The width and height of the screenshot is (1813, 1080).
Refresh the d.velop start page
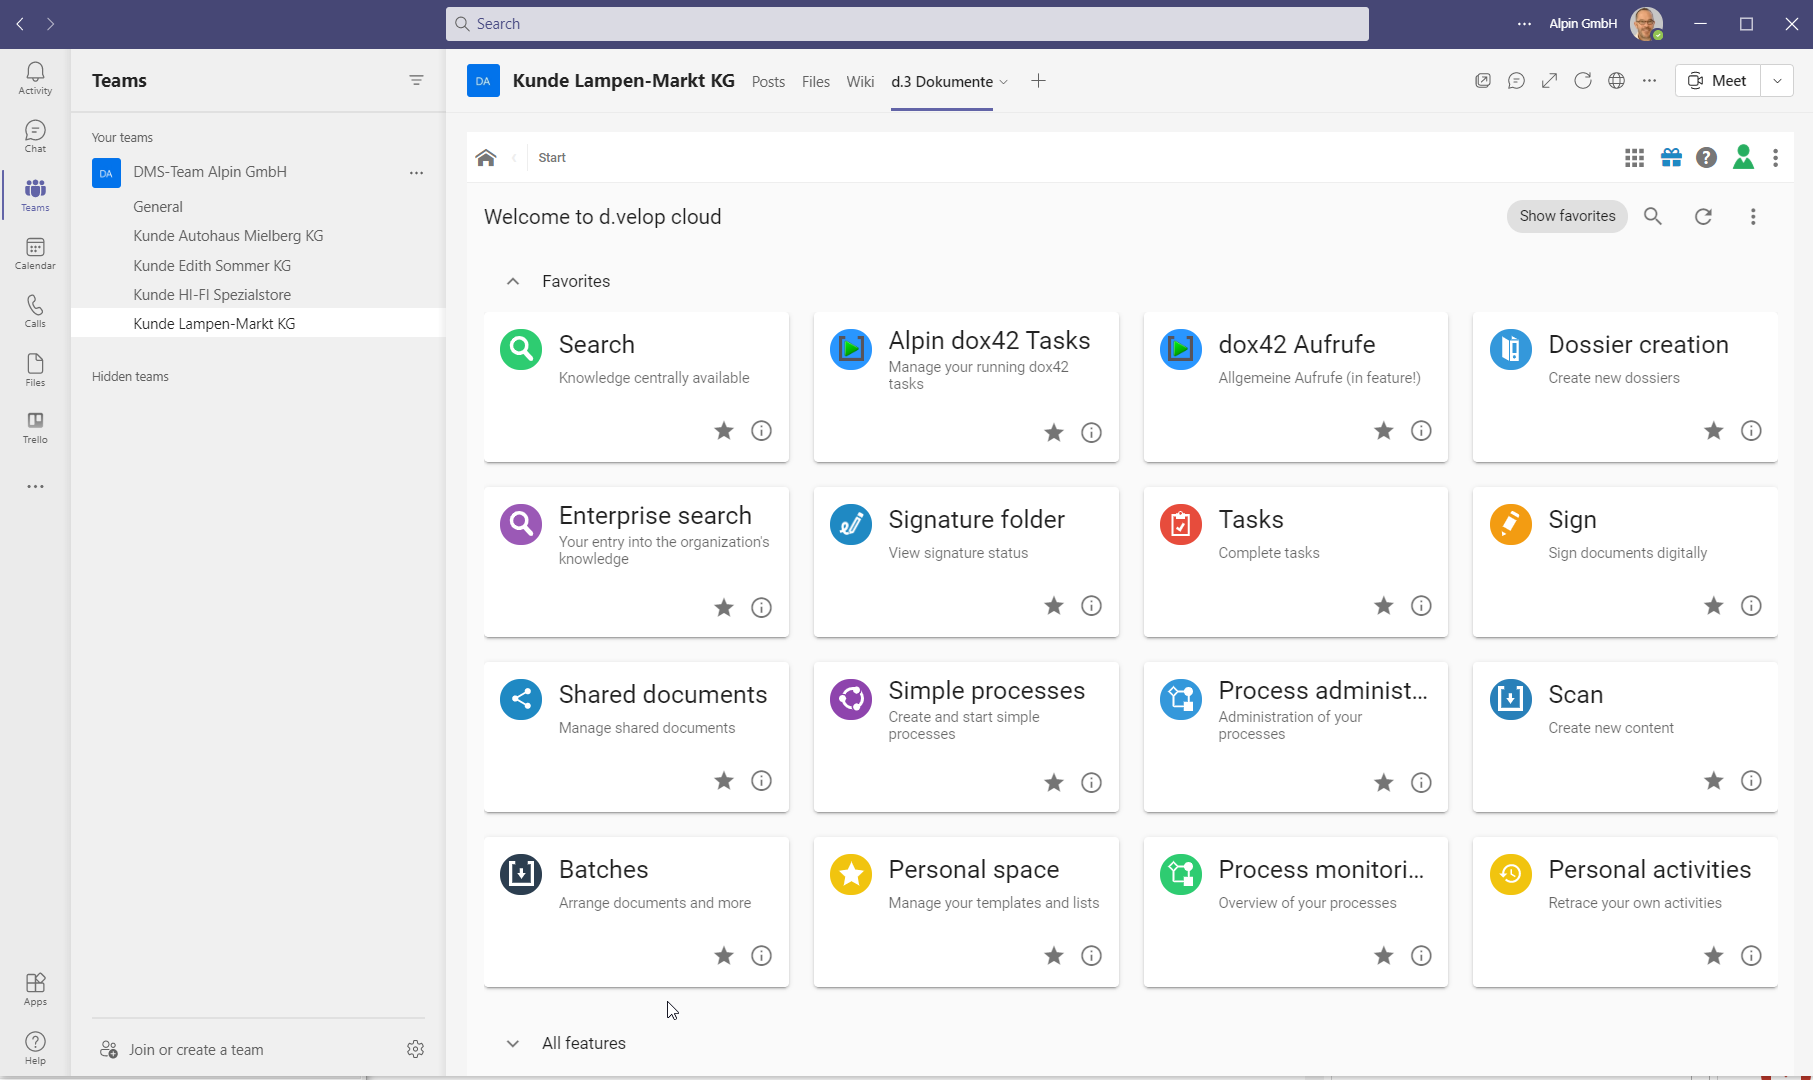[x=1703, y=216]
